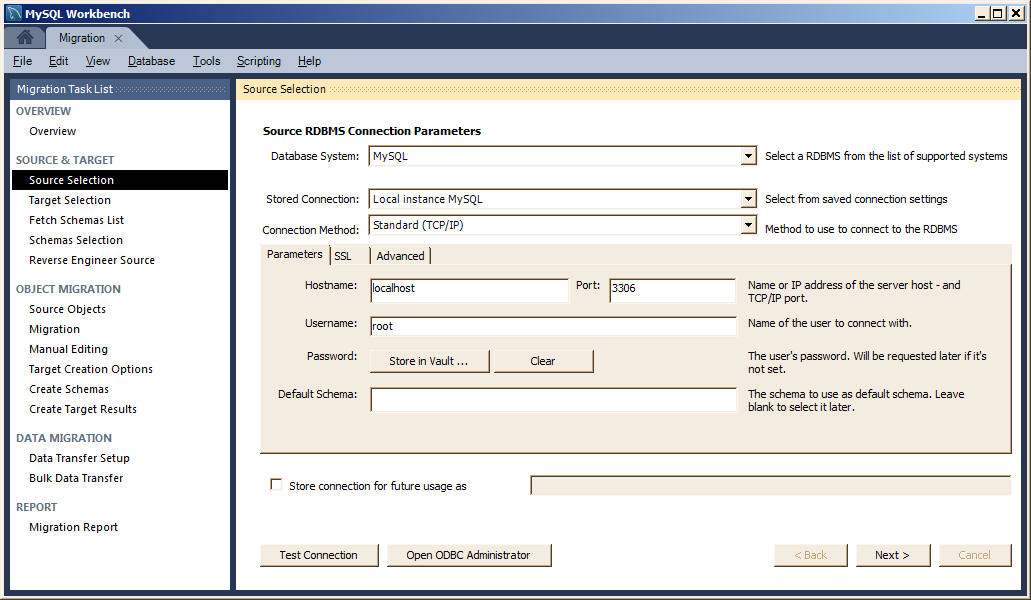1031x600 pixels.
Task: Open the Database menu
Action: [151, 61]
